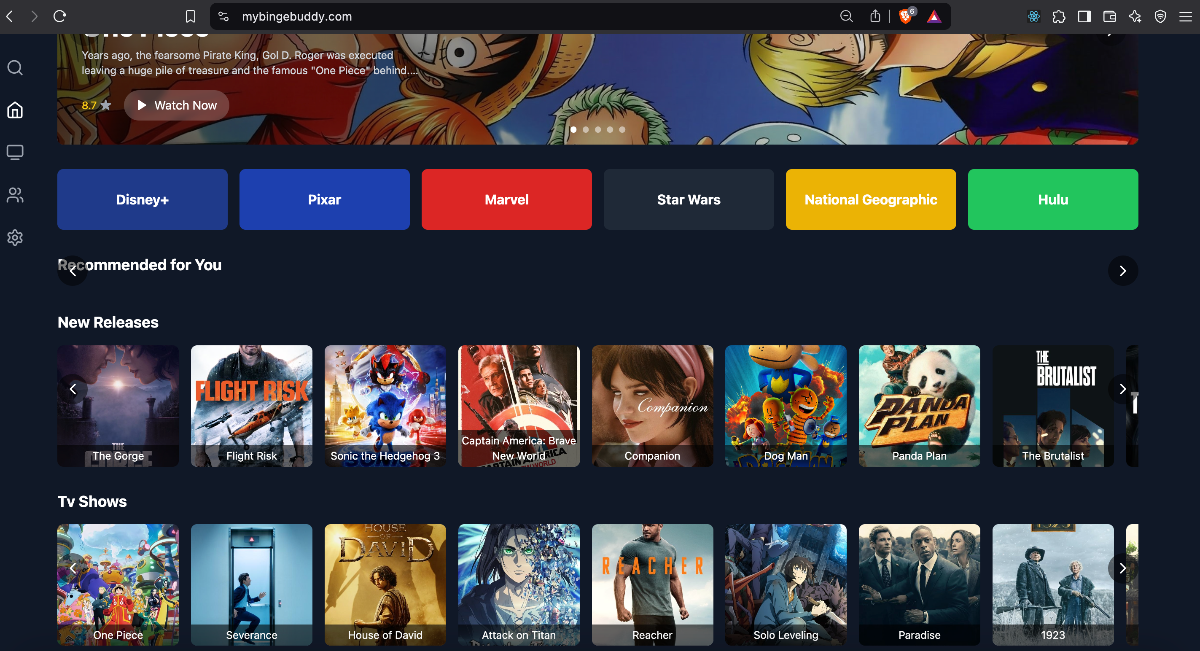Toggle the browser sidebar panel icon
The image size is (1200, 651).
coord(1085,16)
